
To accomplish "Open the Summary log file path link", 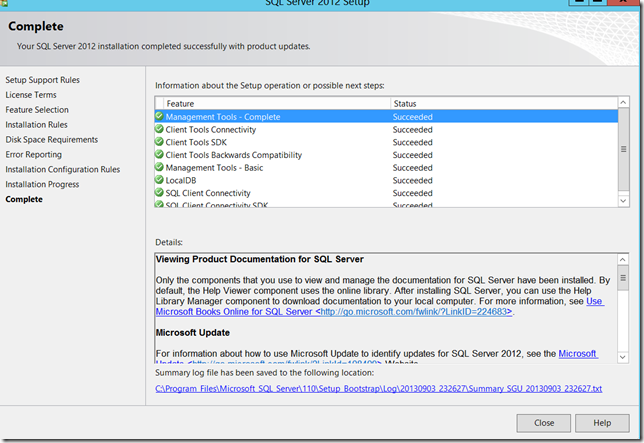I will click(x=378, y=388).
